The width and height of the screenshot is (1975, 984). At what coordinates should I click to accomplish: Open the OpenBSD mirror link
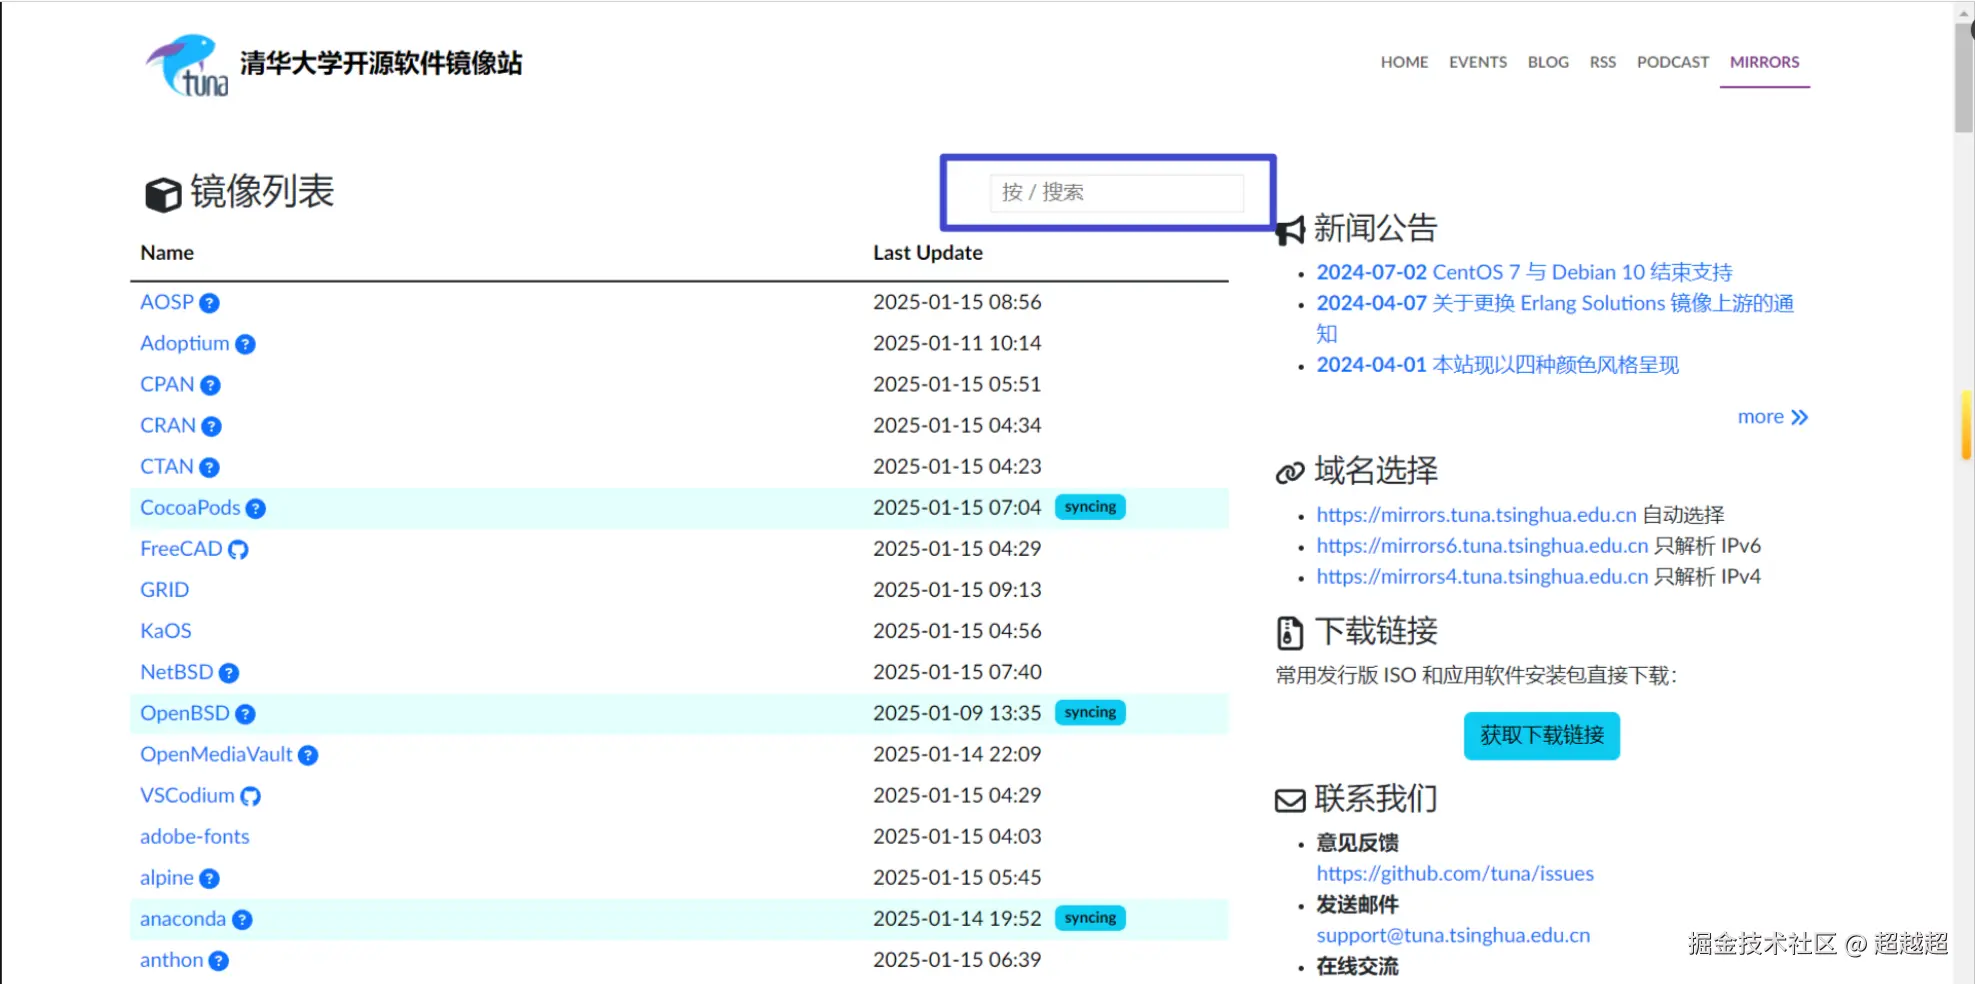point(185,713)
